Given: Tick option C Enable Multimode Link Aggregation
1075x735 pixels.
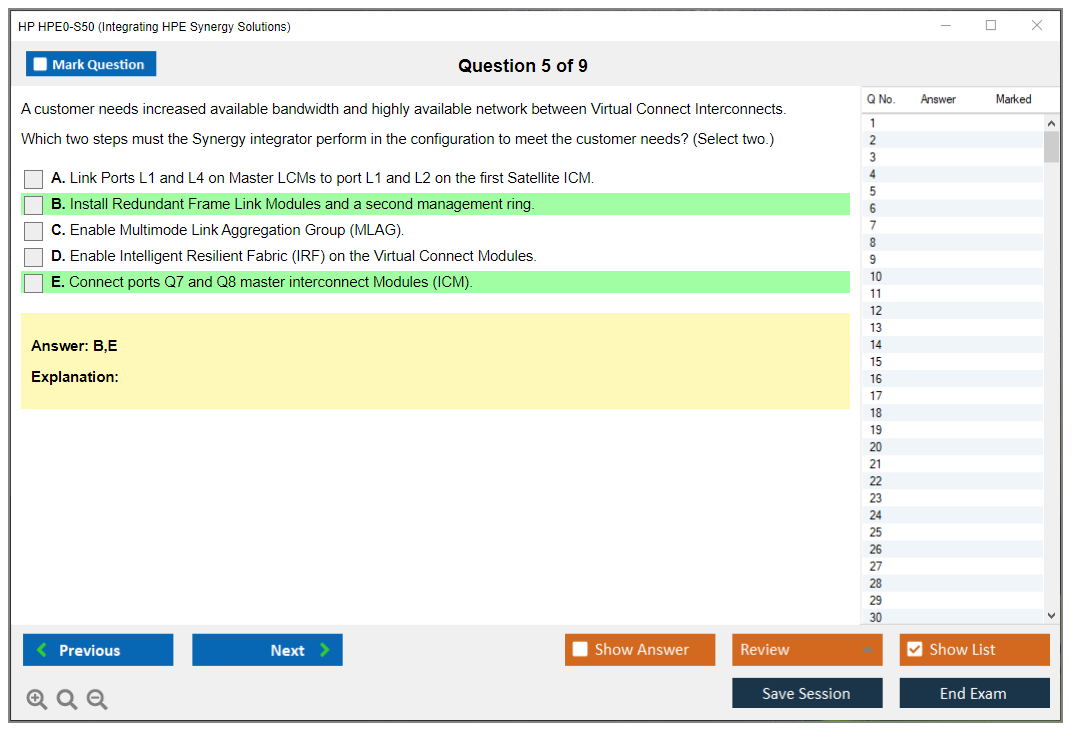Looking at the screenshot, I should pos(34,231).
